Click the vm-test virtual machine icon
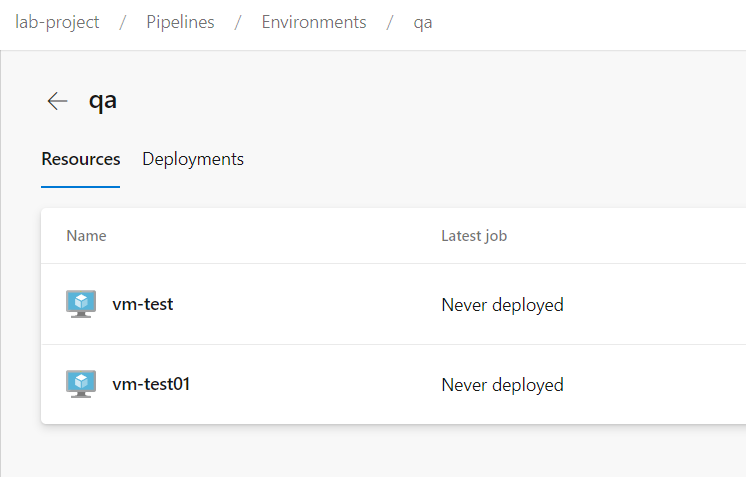 [x=81, y=304]
